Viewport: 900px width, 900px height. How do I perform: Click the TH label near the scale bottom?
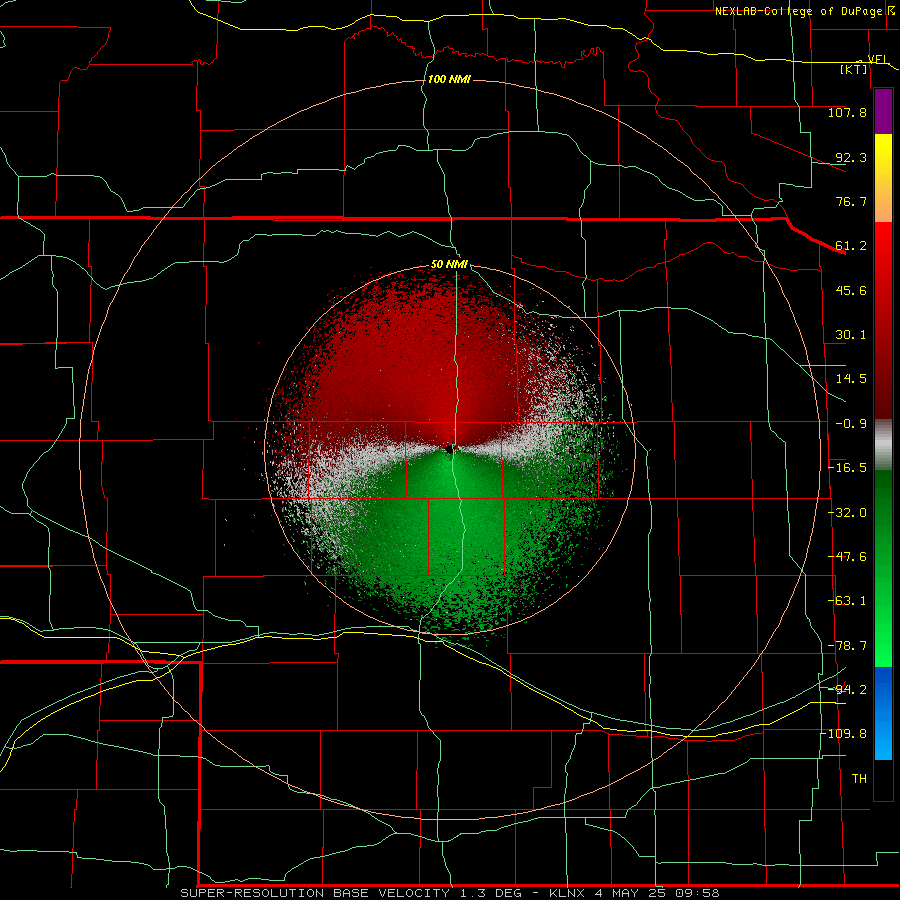click(859, 779)
